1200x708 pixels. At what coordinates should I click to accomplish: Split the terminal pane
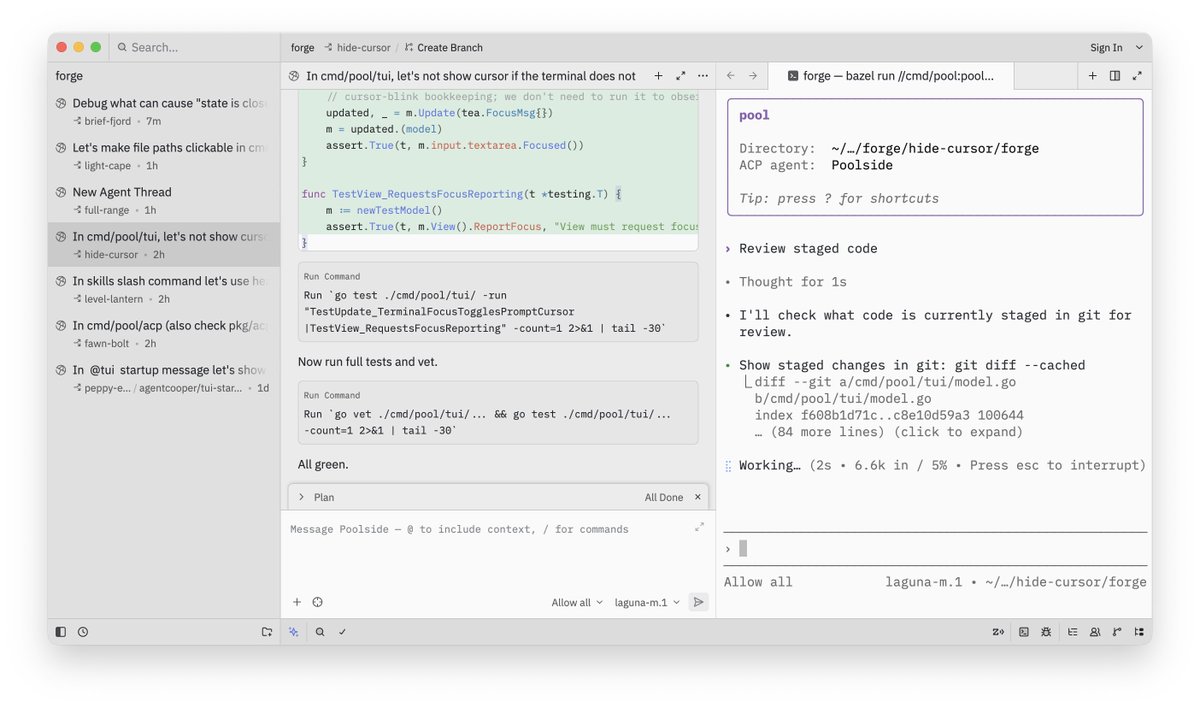click(1115, 76)
